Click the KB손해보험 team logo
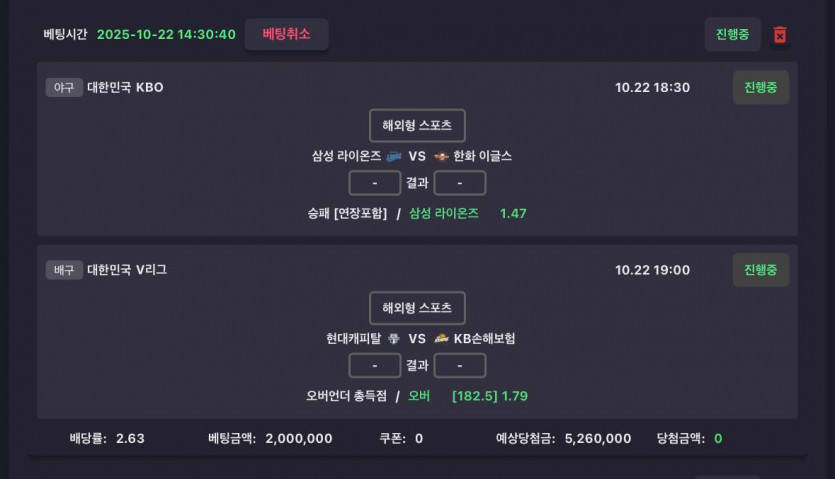835x479 pixels. point(441,338)
